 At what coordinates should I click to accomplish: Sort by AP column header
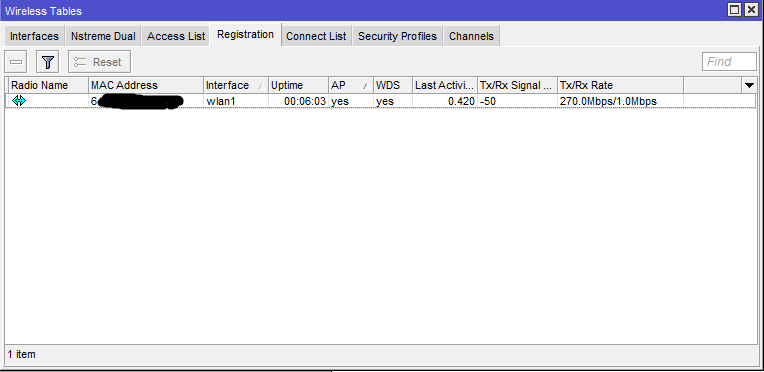point(351,85)
